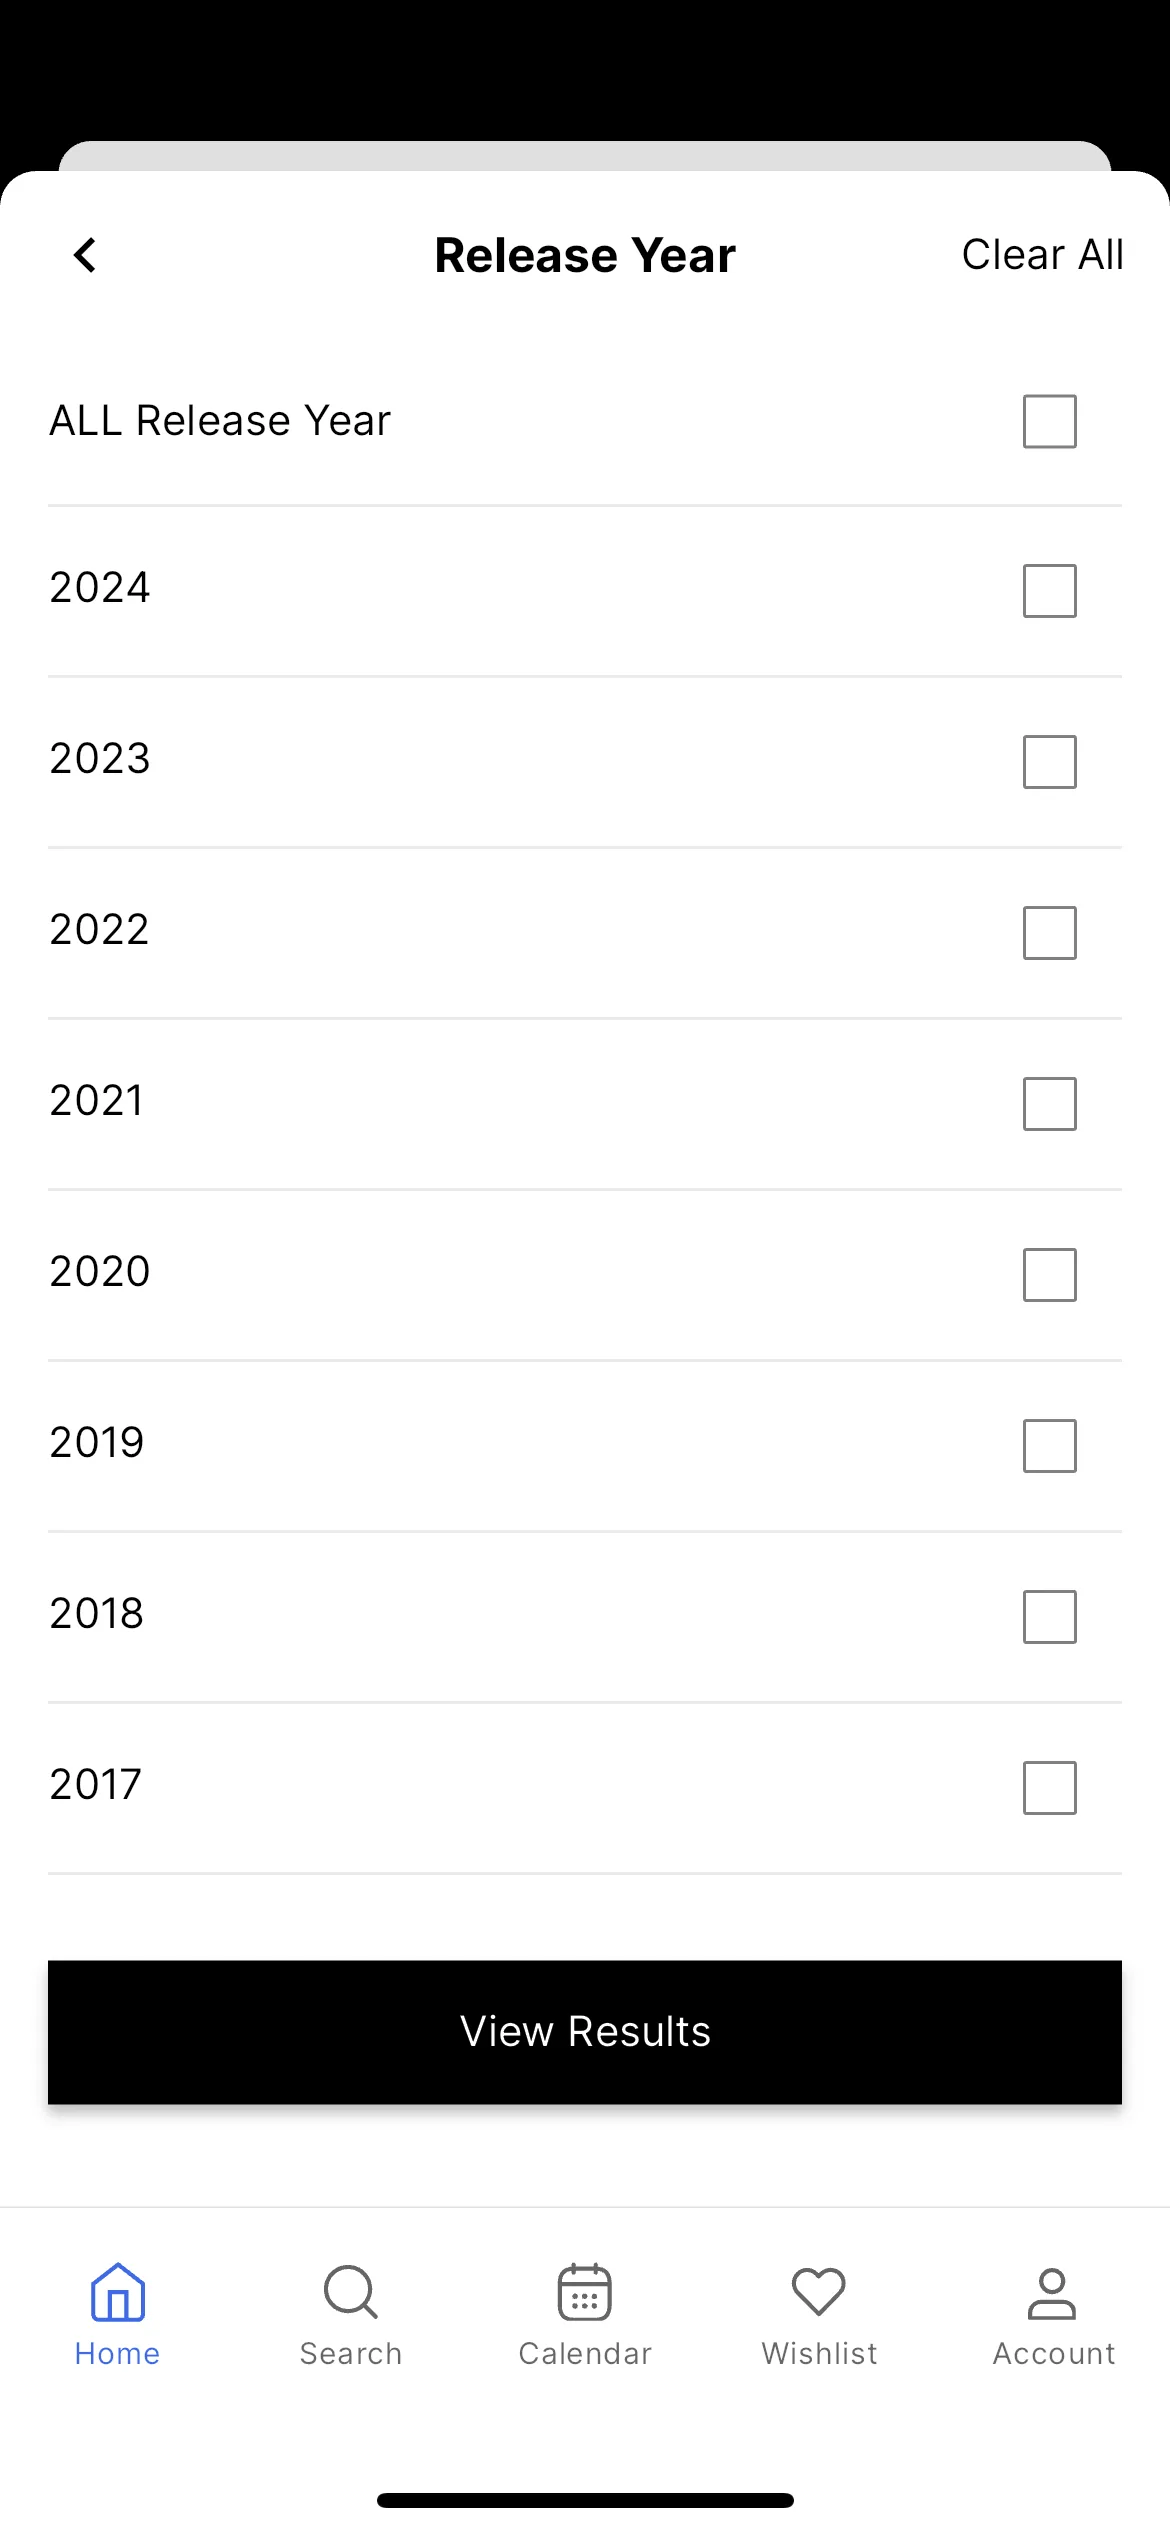Open the Search magnifier icon
The height and width of the screenshot is (2532, 1170).
point(351,2292)
